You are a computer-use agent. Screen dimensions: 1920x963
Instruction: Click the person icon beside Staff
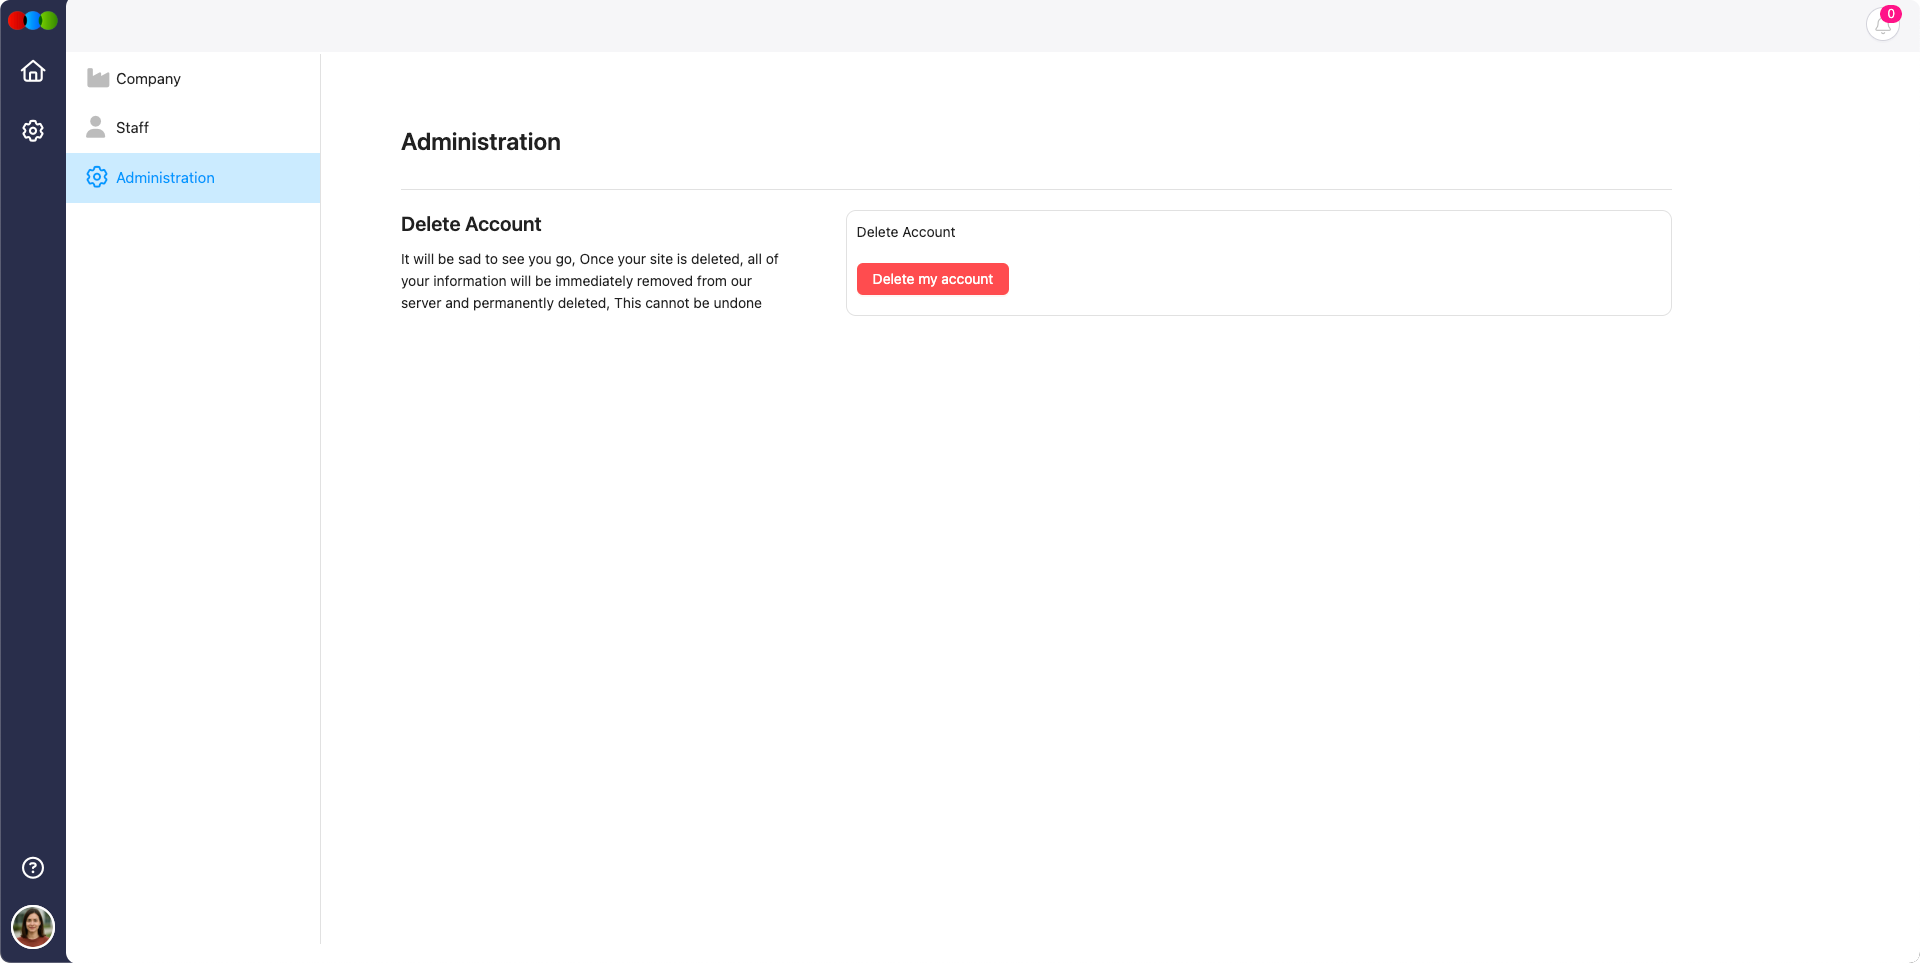pos(95,127)
